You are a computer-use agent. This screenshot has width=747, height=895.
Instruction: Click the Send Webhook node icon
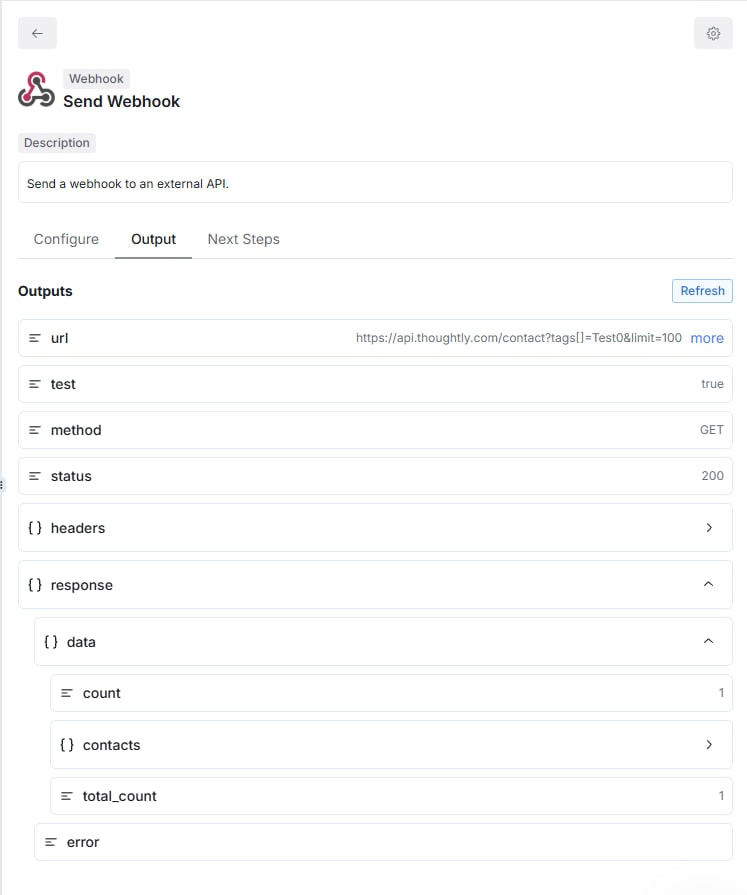(35, 90)
